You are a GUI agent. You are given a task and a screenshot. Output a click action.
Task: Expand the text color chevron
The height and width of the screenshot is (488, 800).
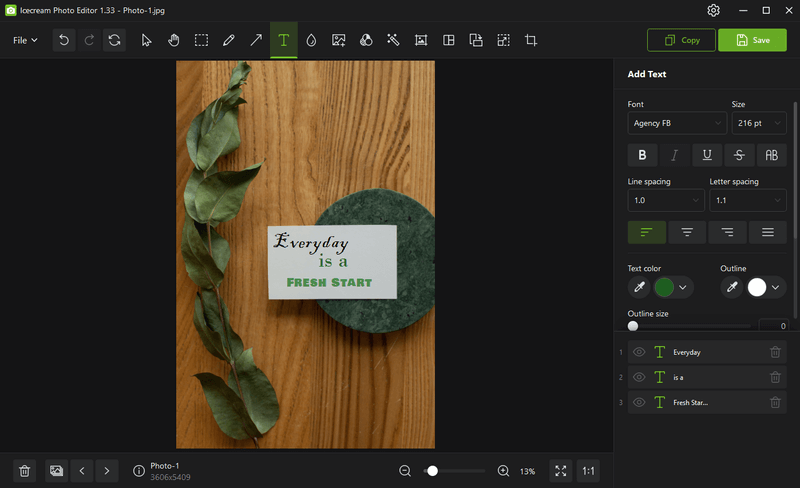[x=683, y=287]
